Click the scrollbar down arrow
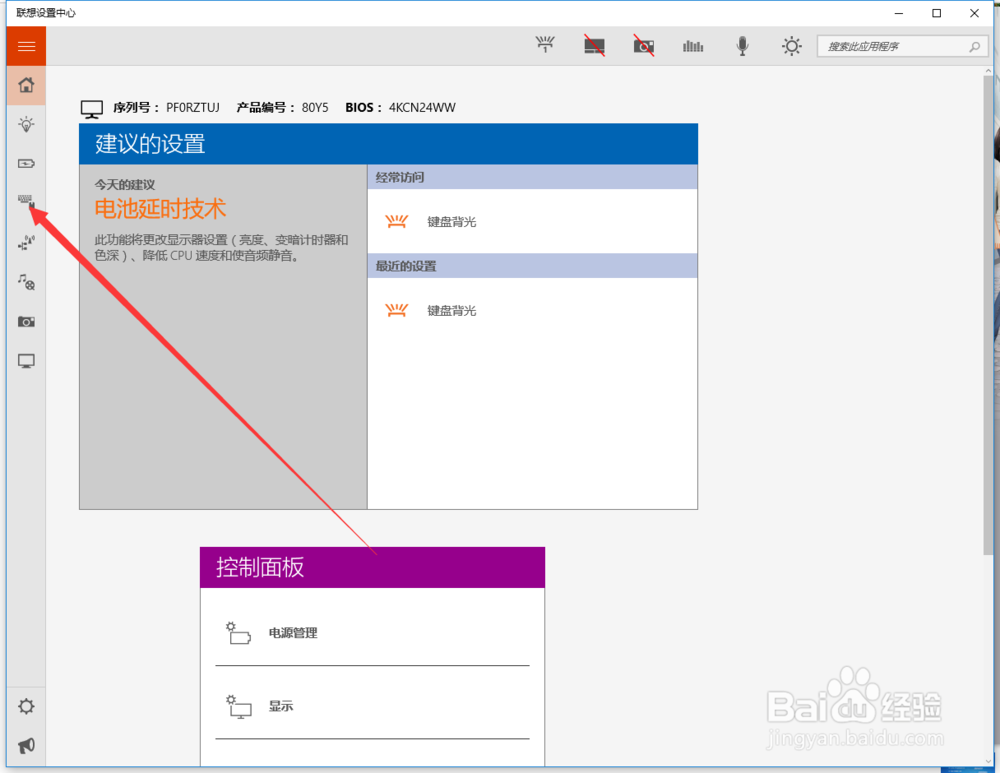This screenshot has height=773, width=1000. point(989,761)
